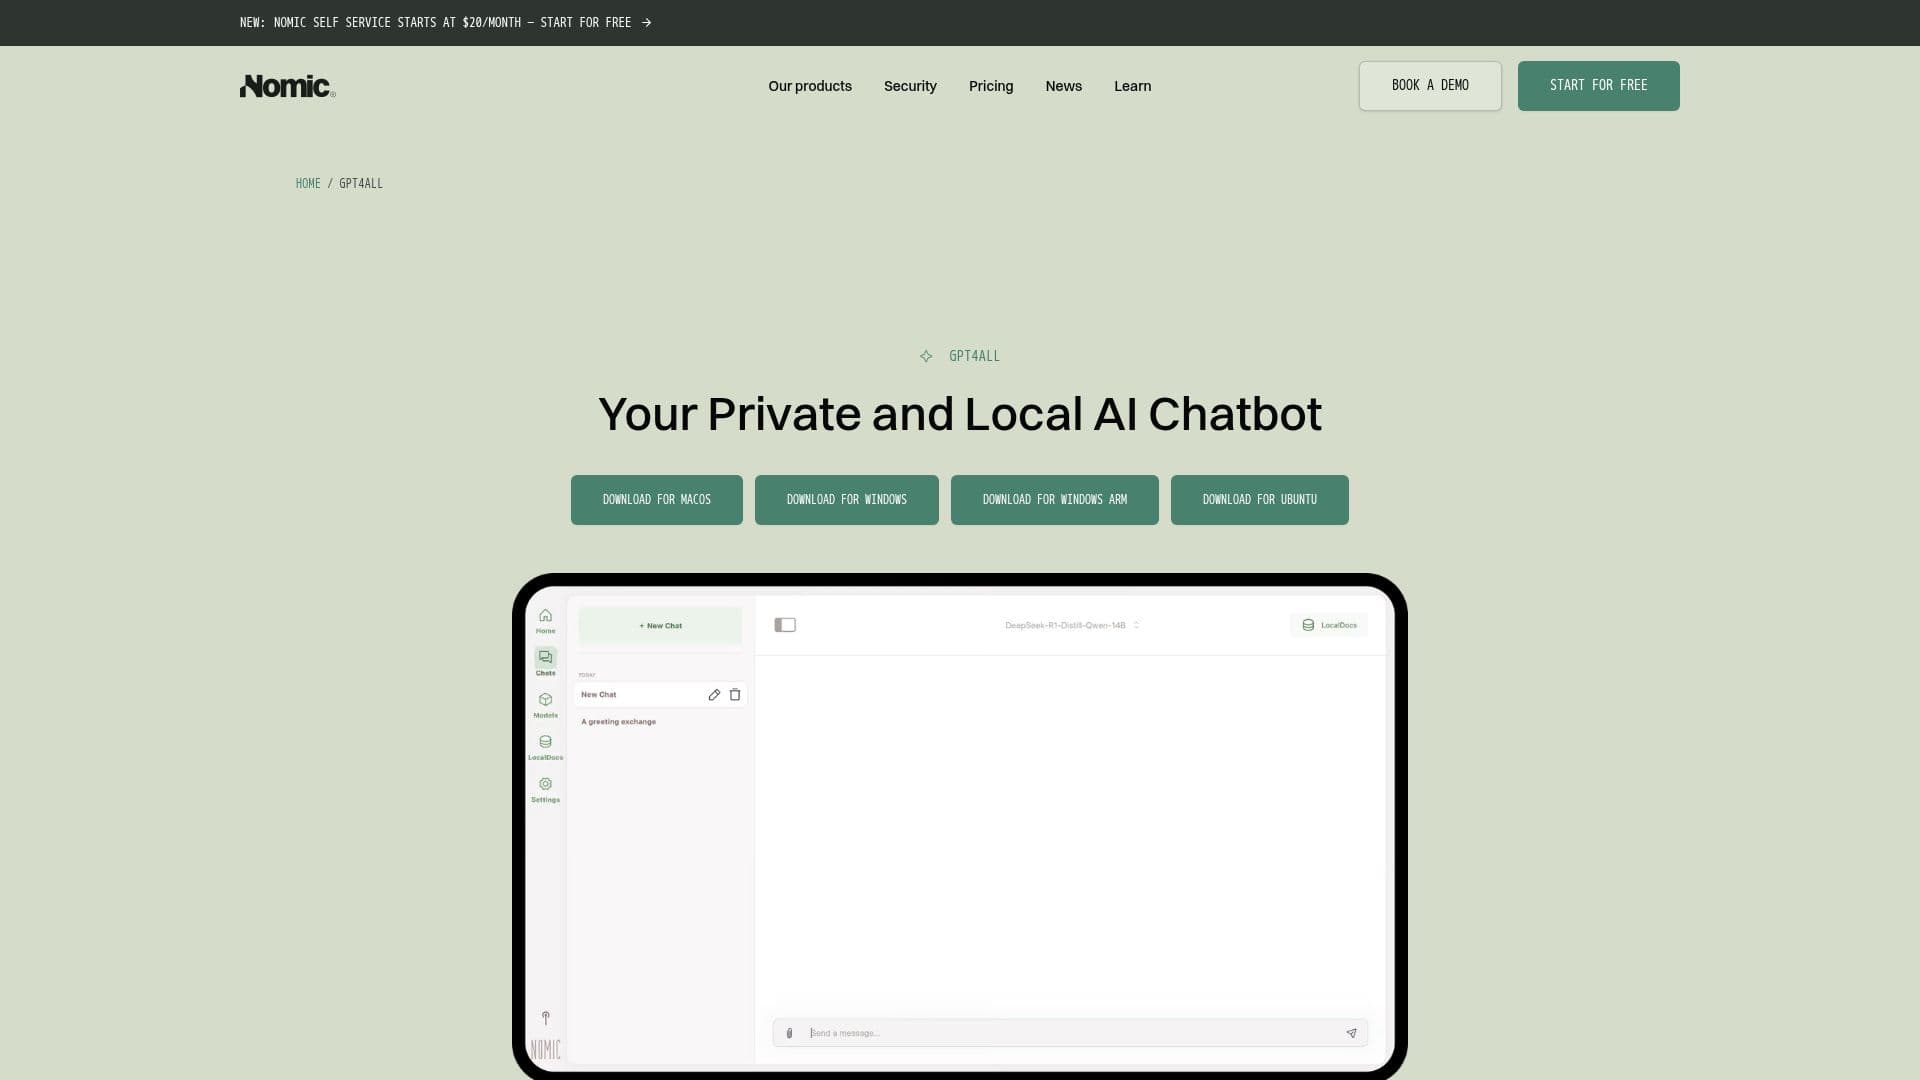Click the Send a message input field

(x=1070, y=1033)
